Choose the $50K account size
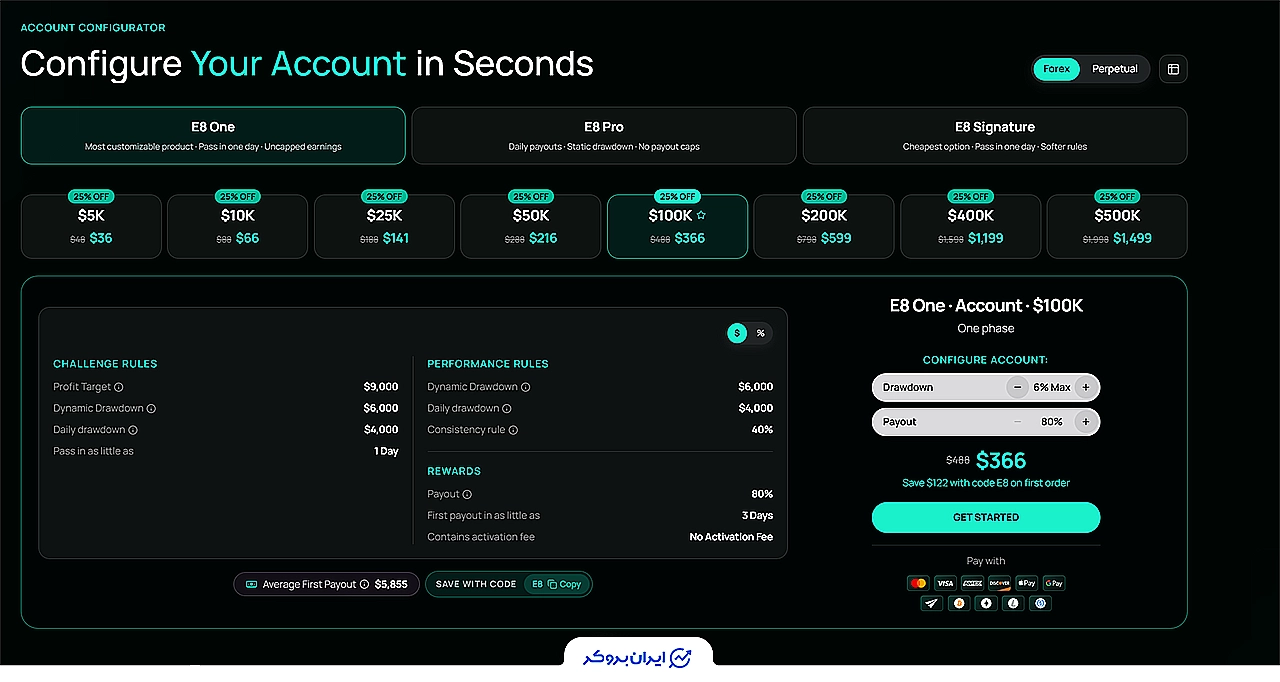 (x=531, y=226)
